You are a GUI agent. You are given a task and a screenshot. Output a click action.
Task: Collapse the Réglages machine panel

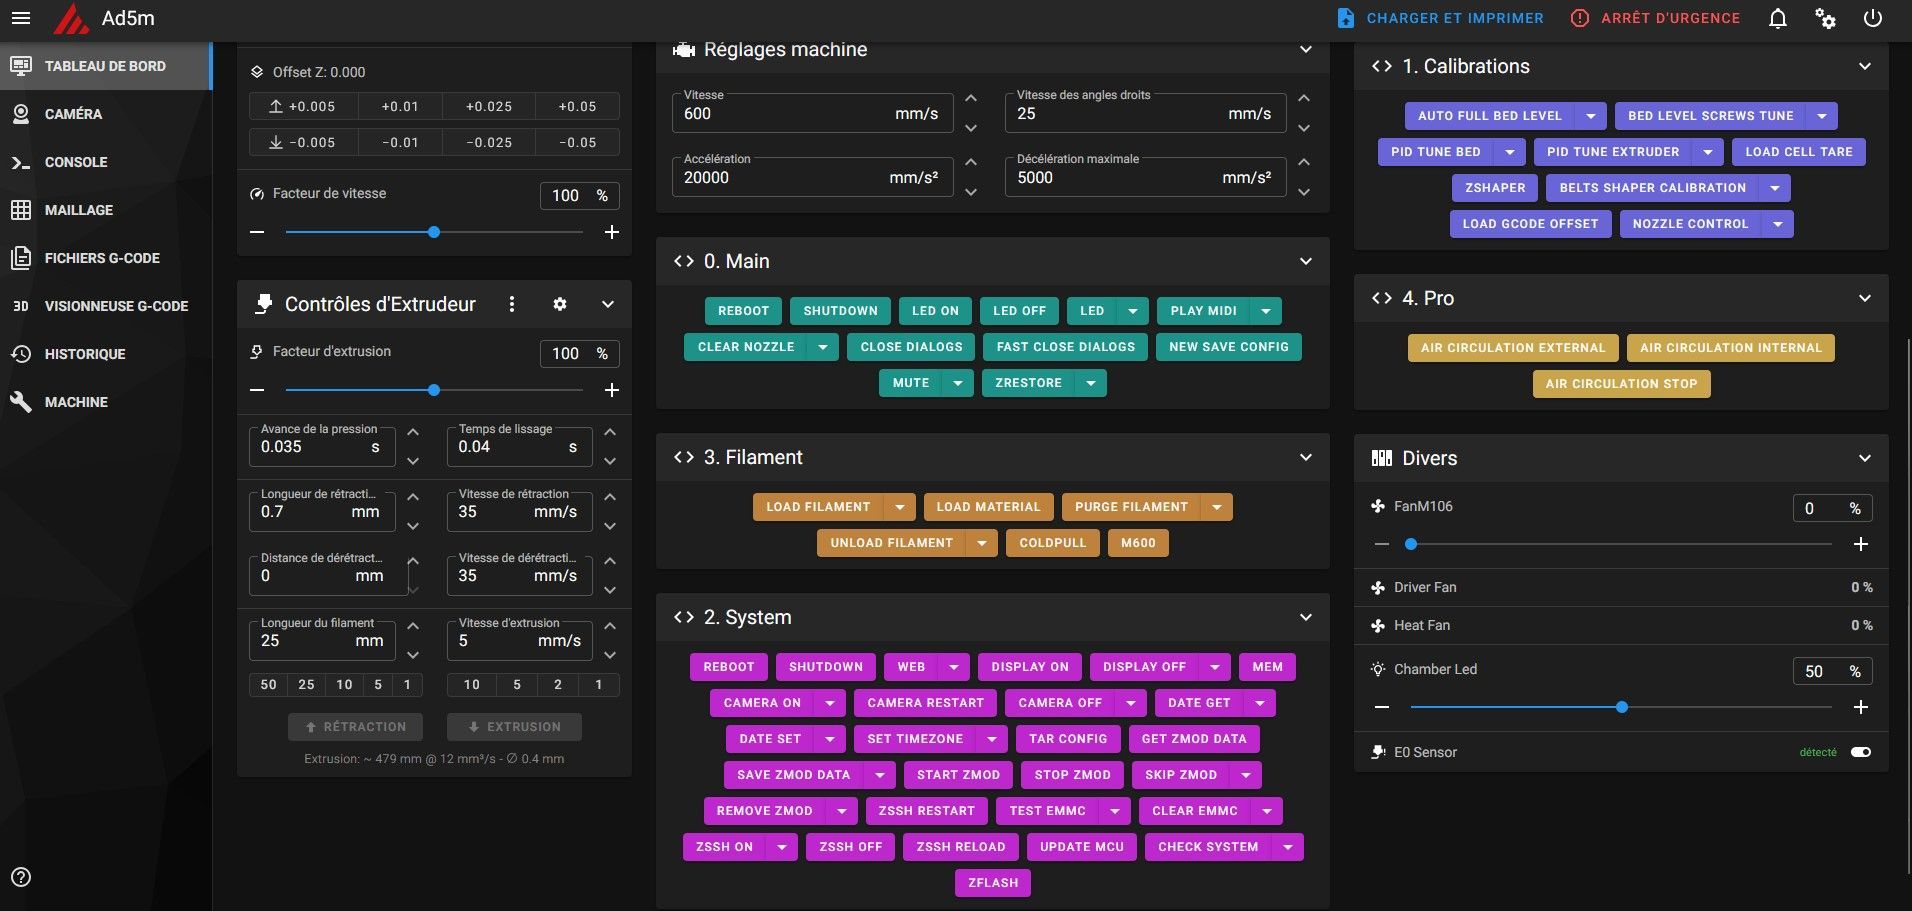point(1306,50)
